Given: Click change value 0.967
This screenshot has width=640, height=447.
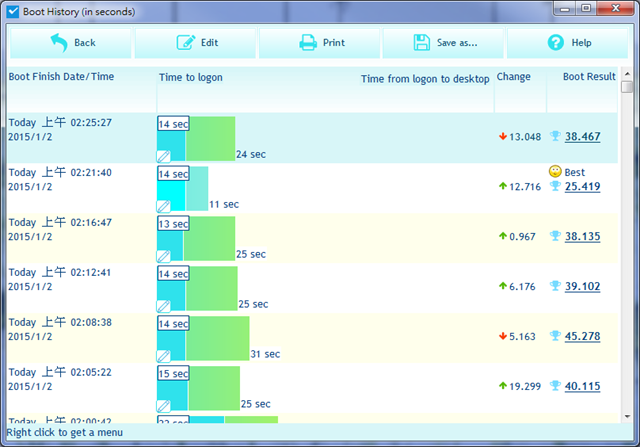Looking at the screenshot, I should (x=522, y=236).
